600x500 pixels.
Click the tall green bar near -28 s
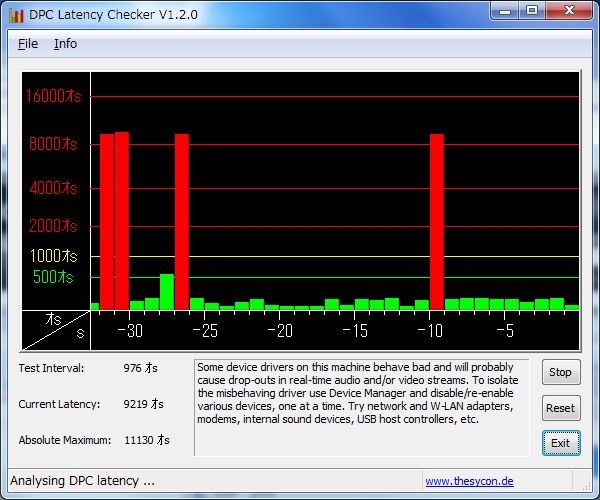(167, 292)
